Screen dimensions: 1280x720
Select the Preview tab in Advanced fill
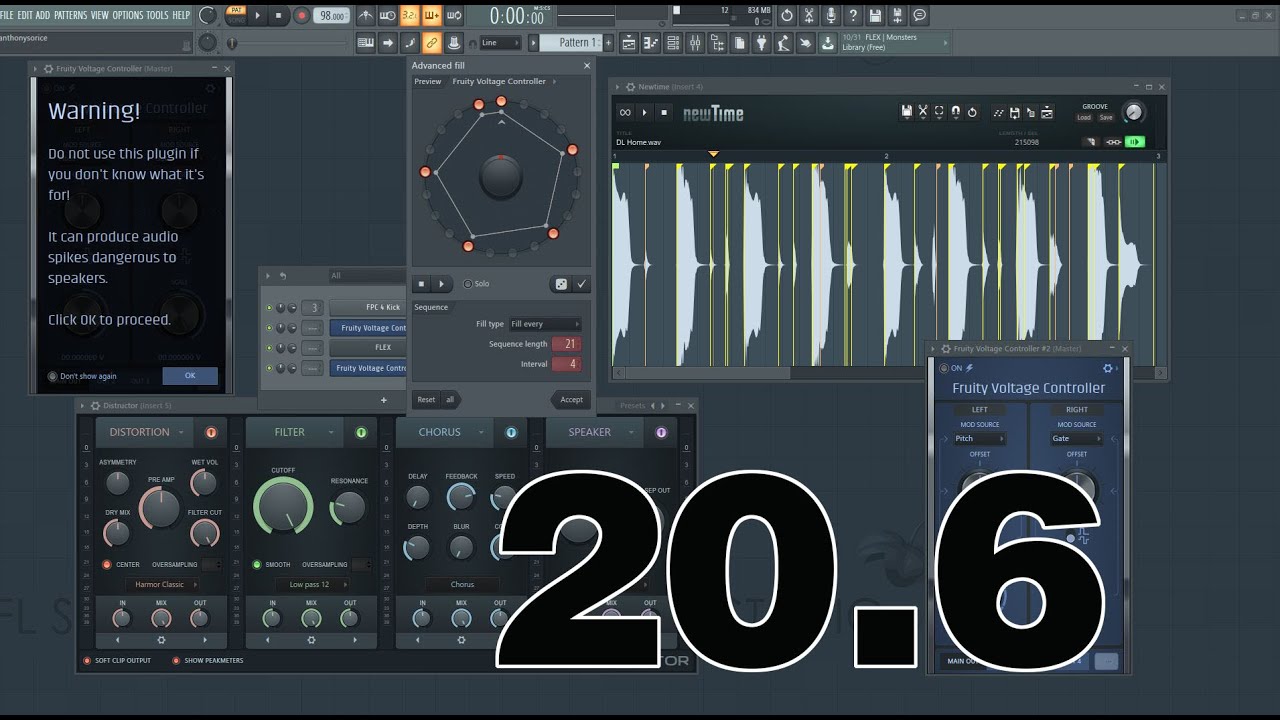click(428, 82)
